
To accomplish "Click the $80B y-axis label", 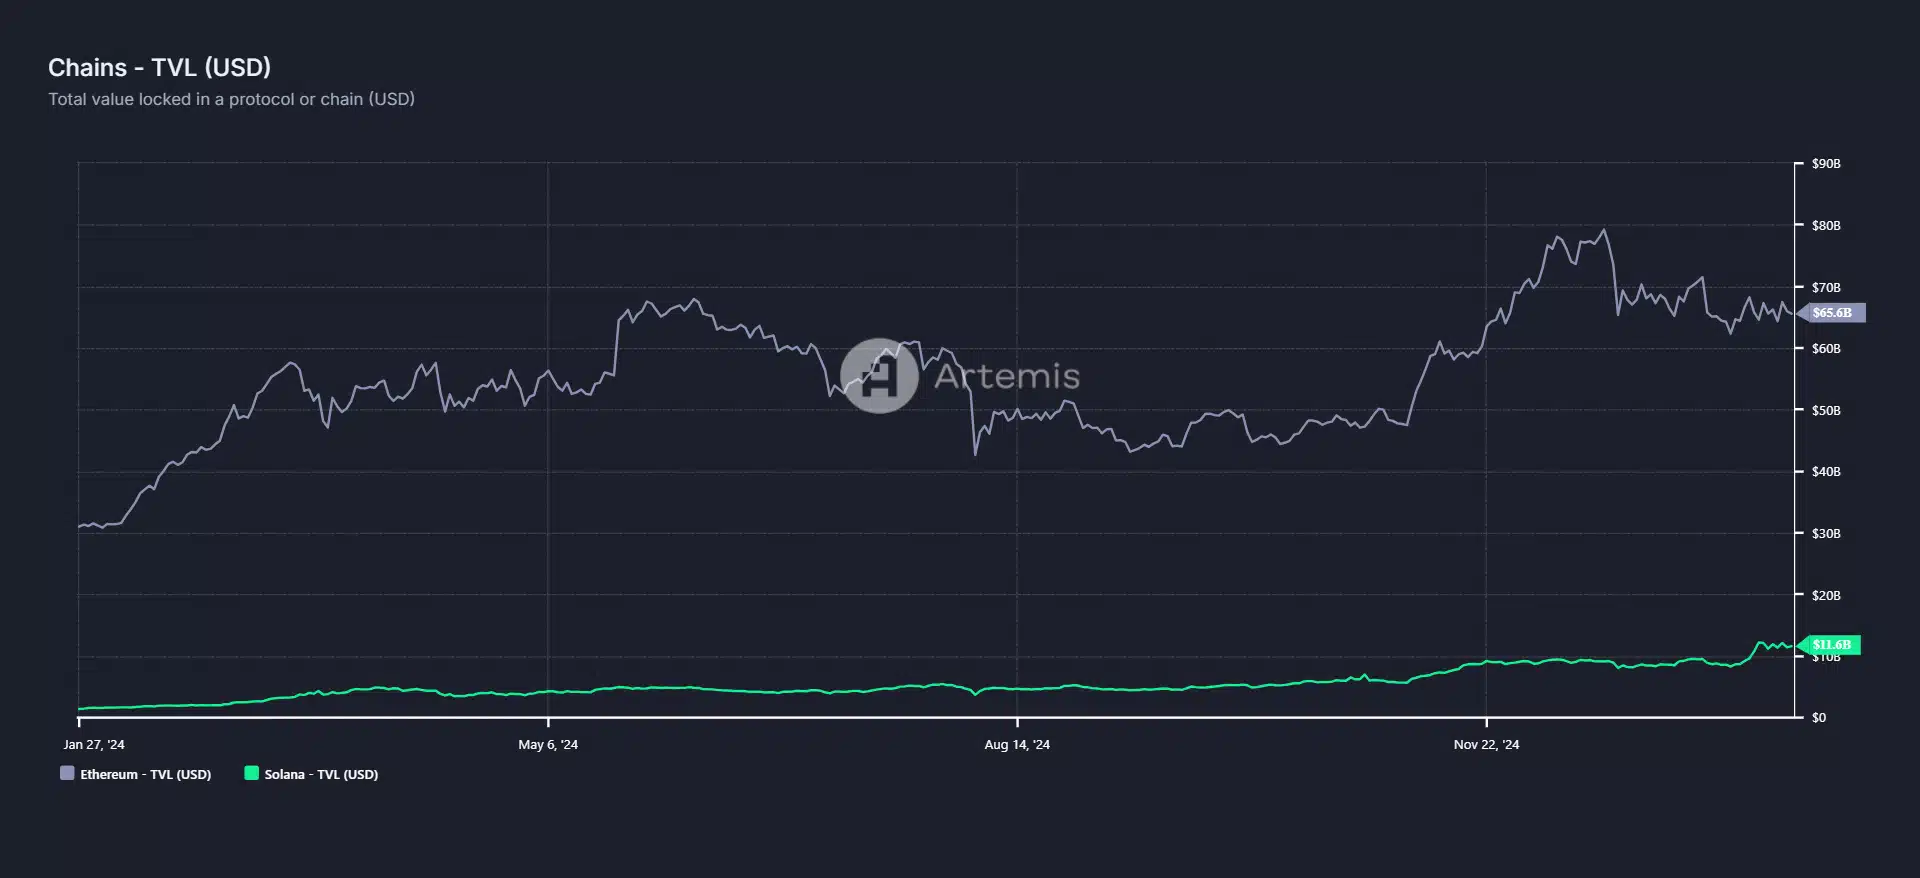I will pos(1826,225).
